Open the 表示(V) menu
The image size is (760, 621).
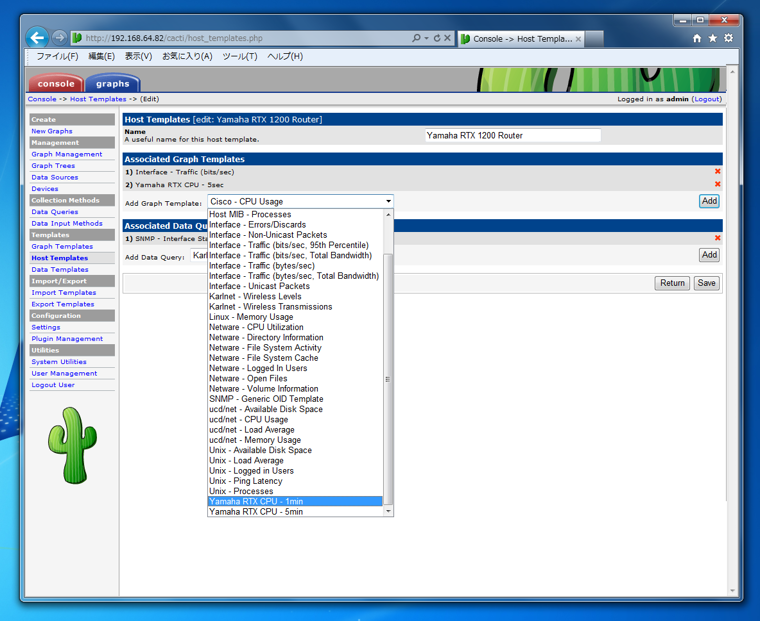pos(138,56)
